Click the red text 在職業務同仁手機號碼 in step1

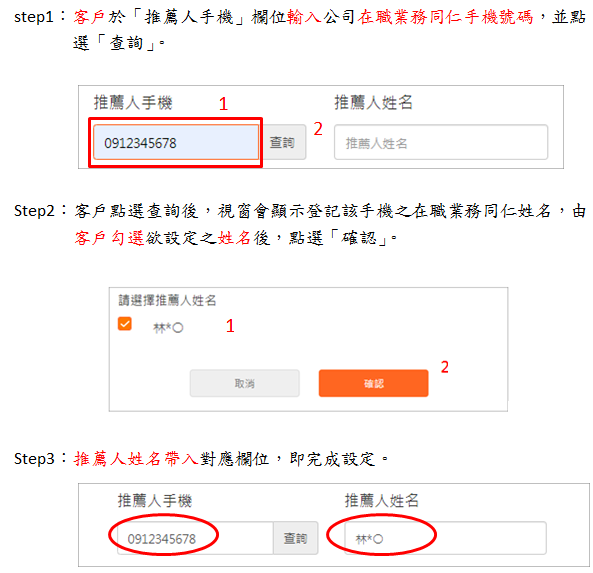446,17
